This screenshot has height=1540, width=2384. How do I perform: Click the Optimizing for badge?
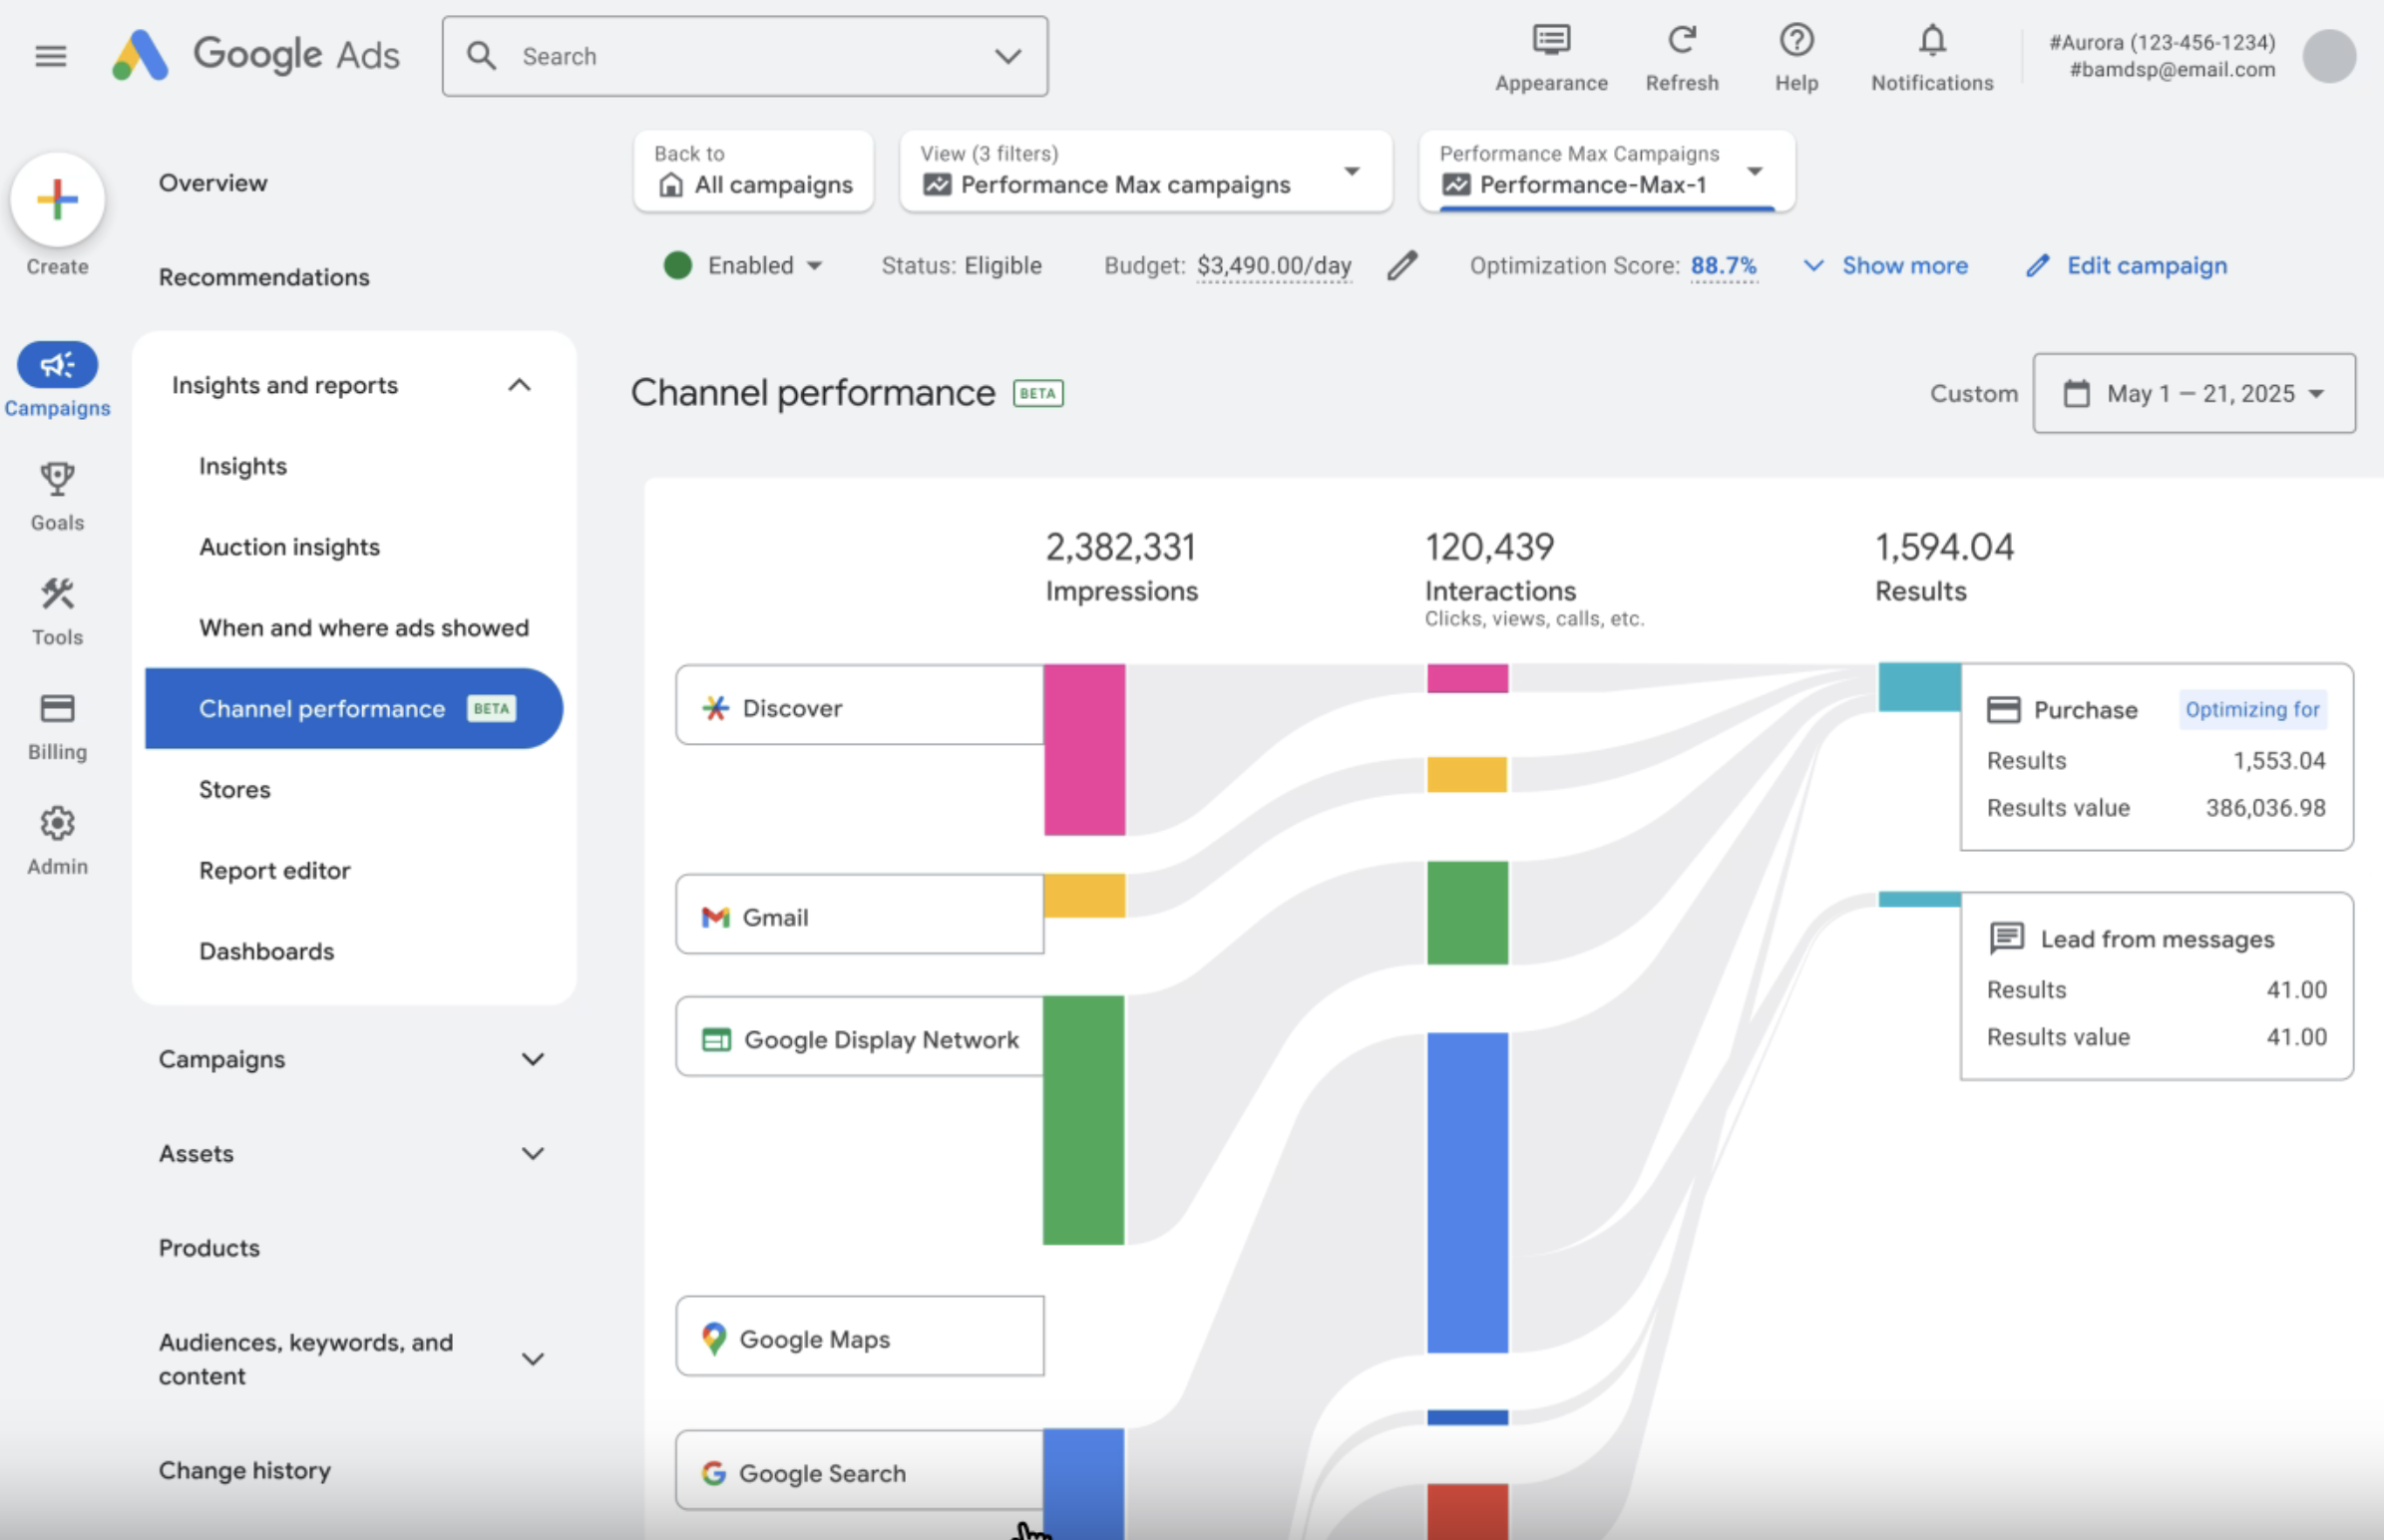point(2252,709)
